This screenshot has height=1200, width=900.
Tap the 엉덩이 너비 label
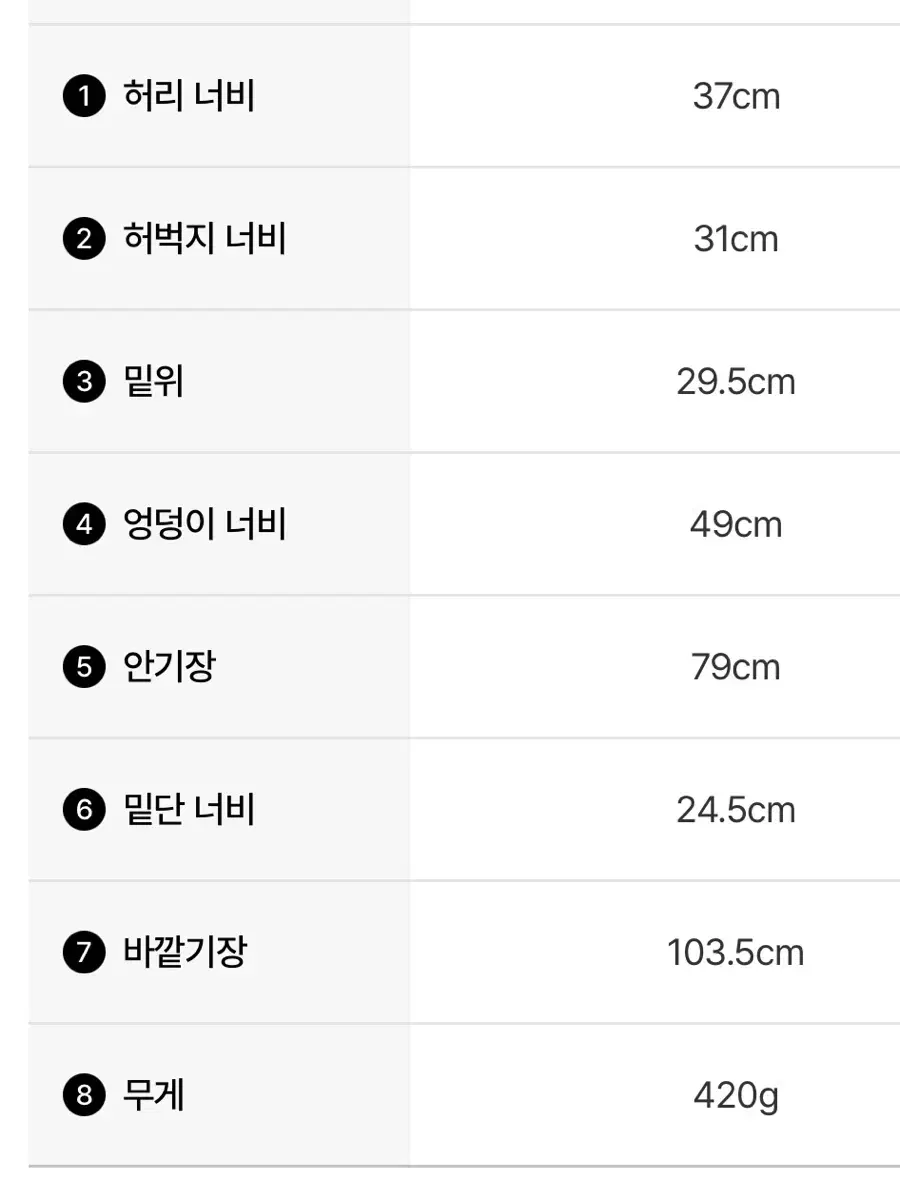click(x=204, y=525)
